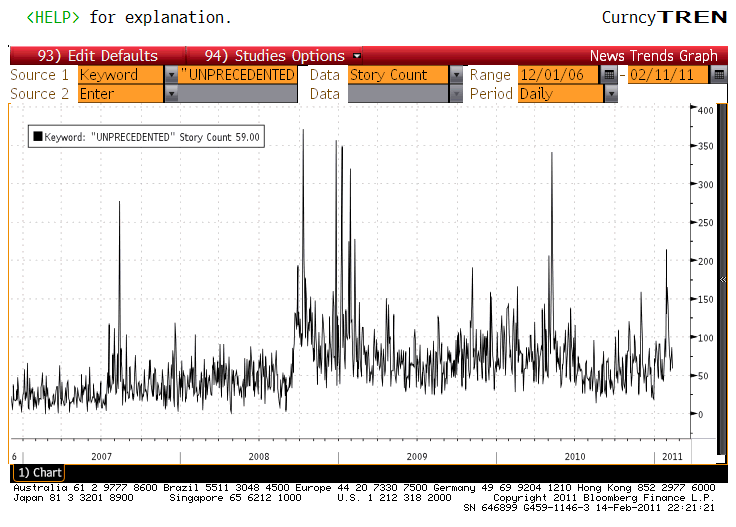Click the 150 y-axis value
The image size is (736, 527).
click(705, 299)
